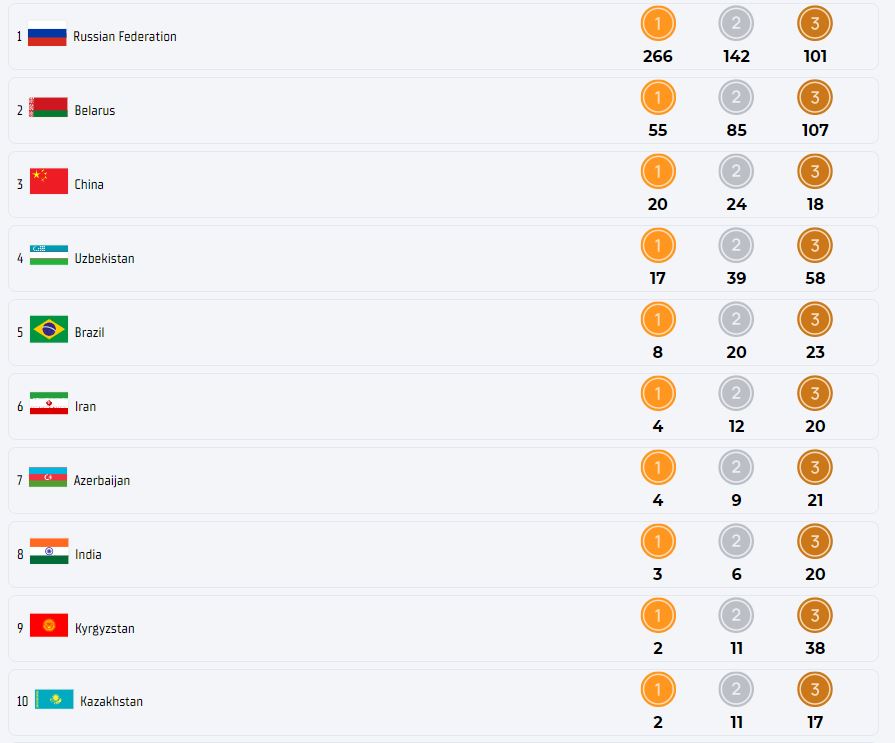
Task: Open the Kazakhstan country name link
Action: (112, 702)
